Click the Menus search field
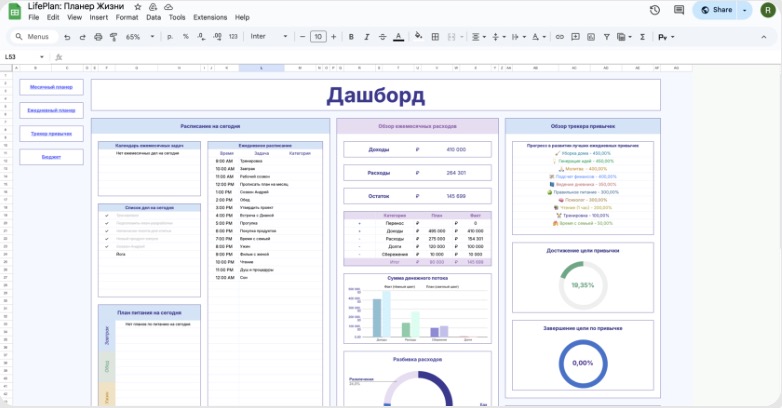Screen dimensions: 782x408 tap(34, 37)
